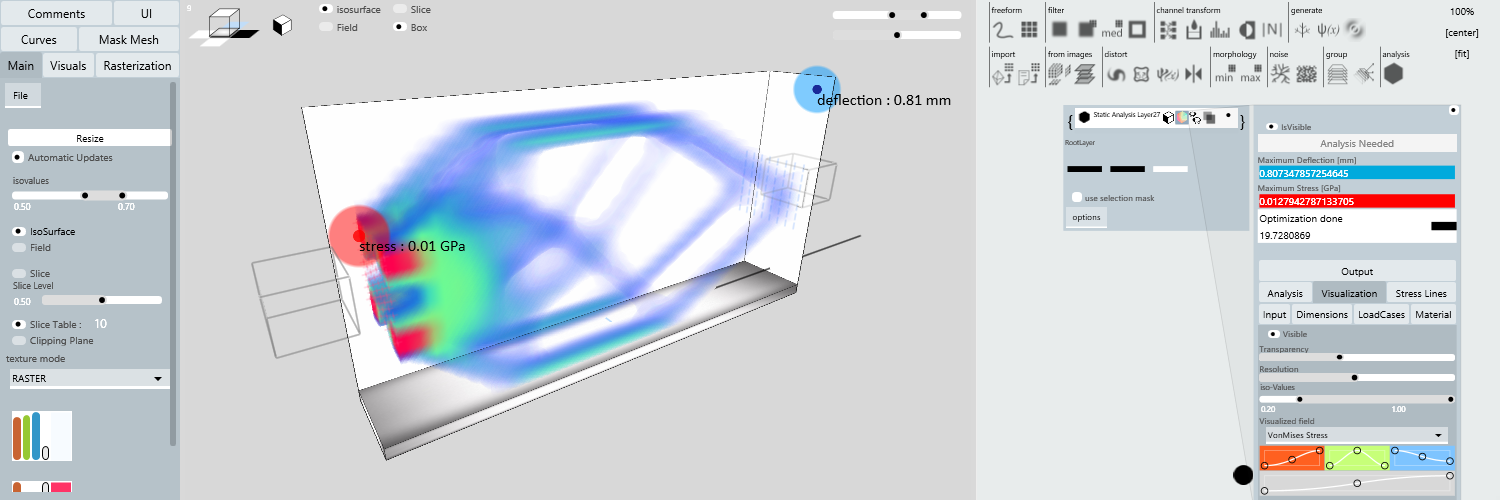
Task: Click the small cube beside the view box
Action: coord(282,26)
